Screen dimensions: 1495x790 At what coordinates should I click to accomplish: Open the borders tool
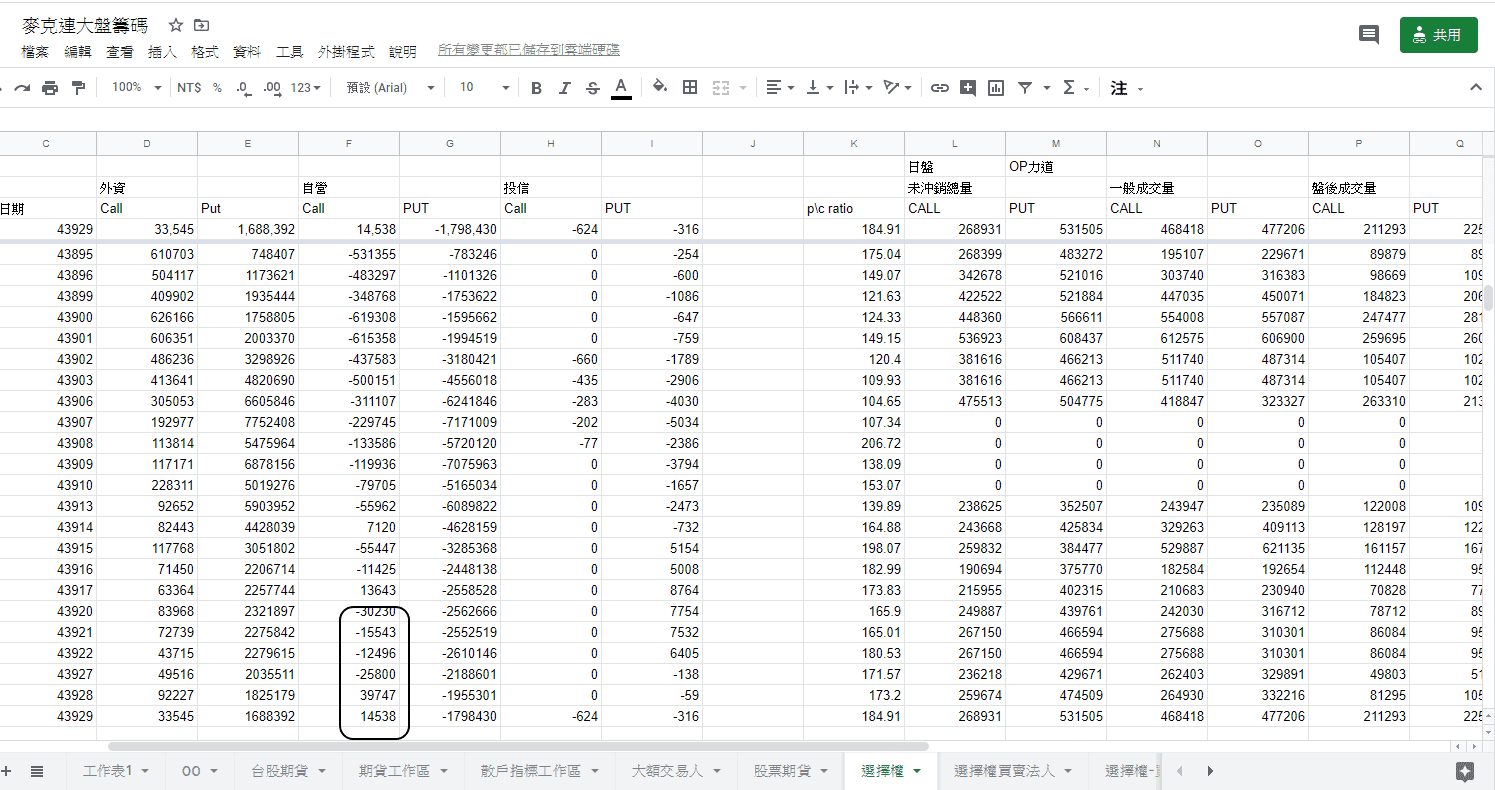click(x=690, y=88)
